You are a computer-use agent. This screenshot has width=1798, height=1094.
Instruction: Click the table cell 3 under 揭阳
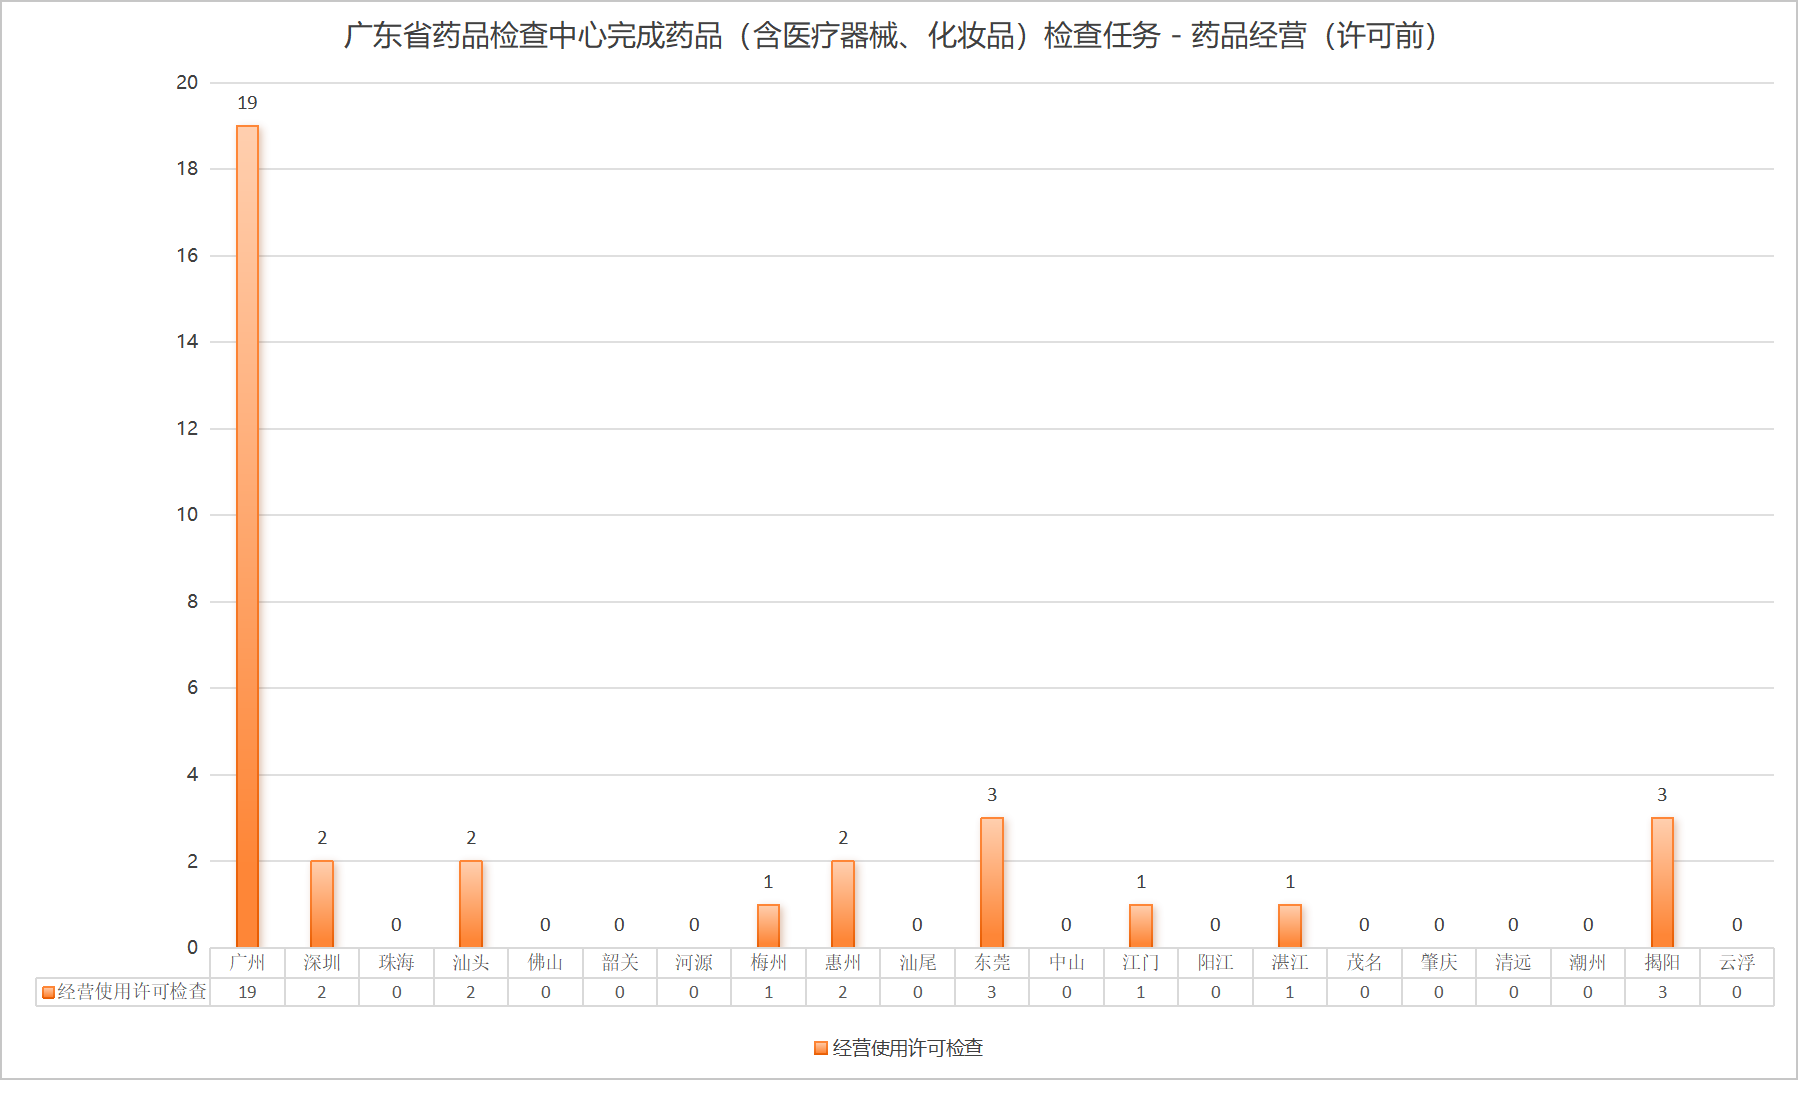coord(1662,992)
